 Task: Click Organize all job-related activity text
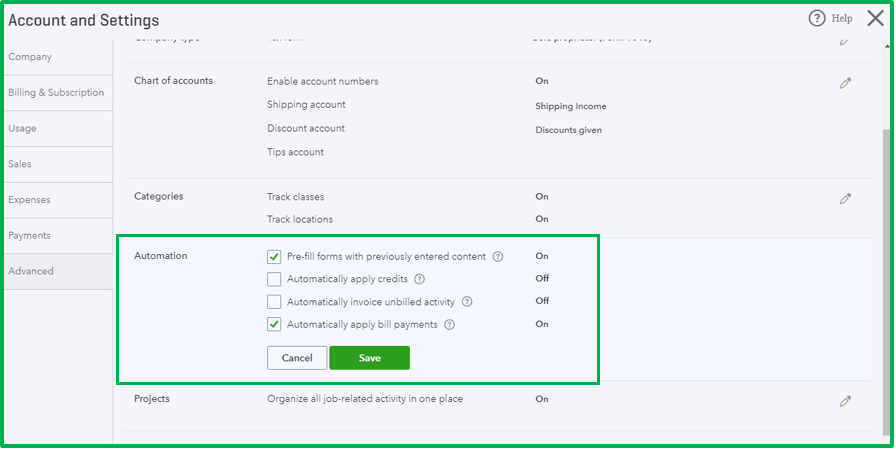(x=365, y=399)
